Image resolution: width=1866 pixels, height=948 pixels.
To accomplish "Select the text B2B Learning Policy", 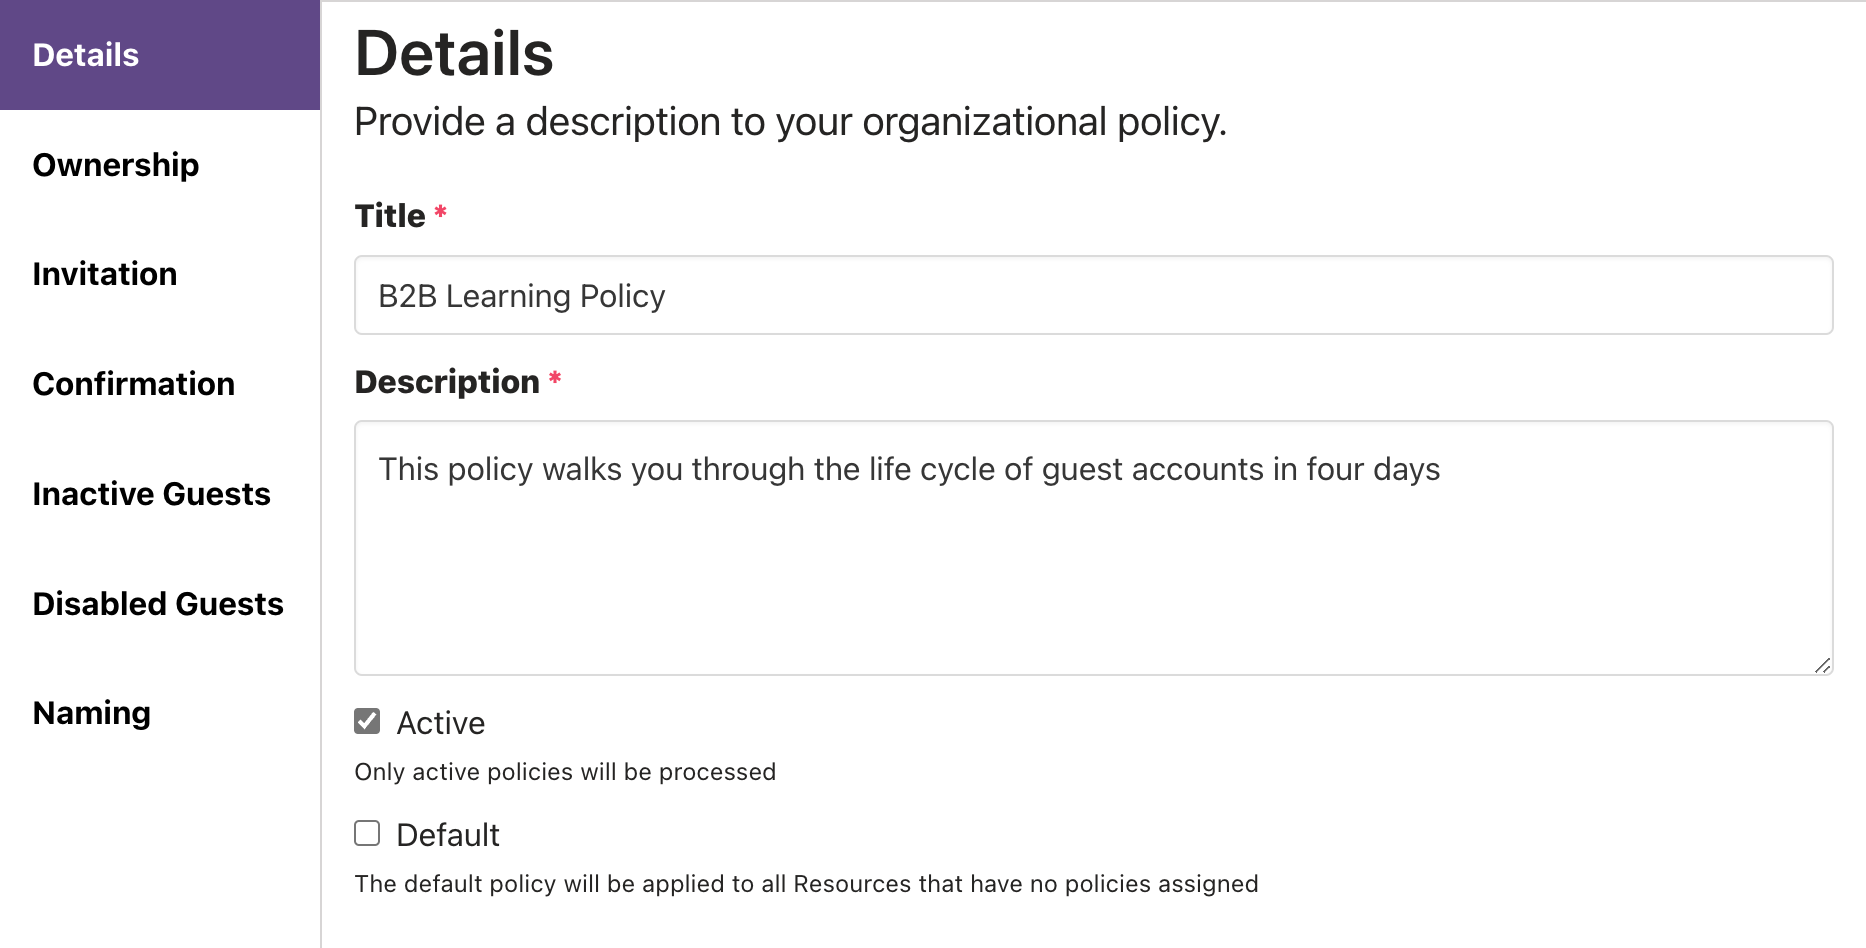I will (x=520, y=296).
